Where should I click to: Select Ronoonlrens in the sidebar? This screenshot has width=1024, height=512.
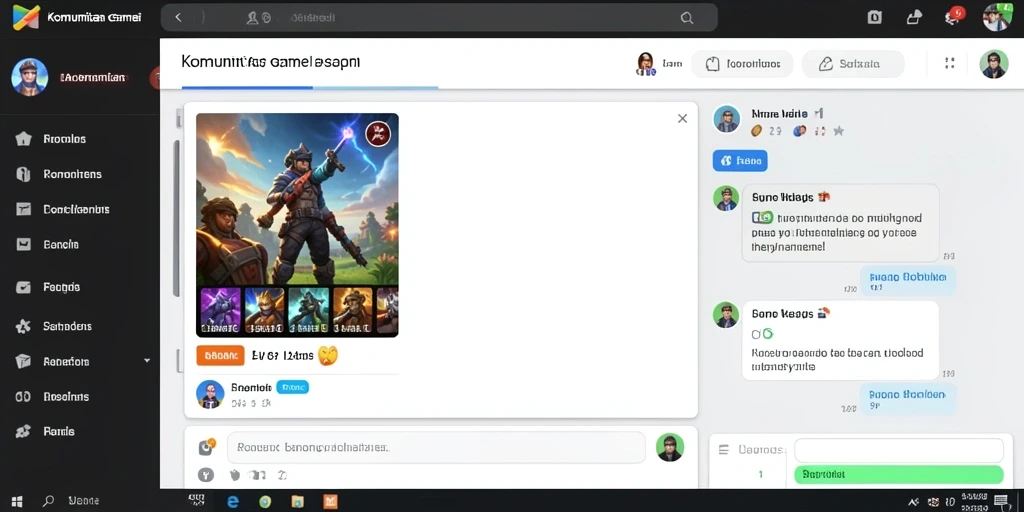point(72,174)
